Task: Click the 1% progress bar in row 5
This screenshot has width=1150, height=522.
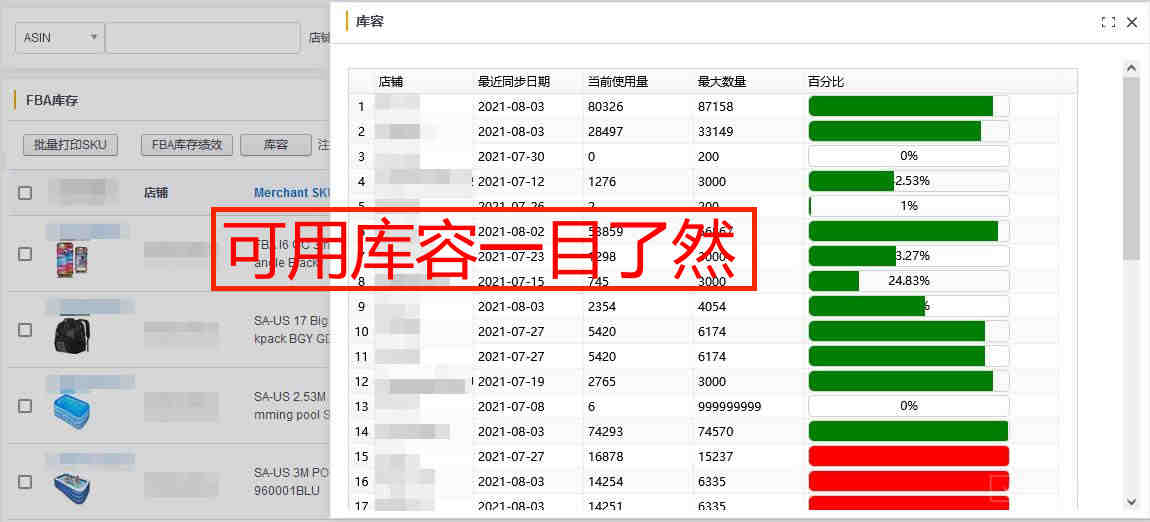Action: (909, 206)
